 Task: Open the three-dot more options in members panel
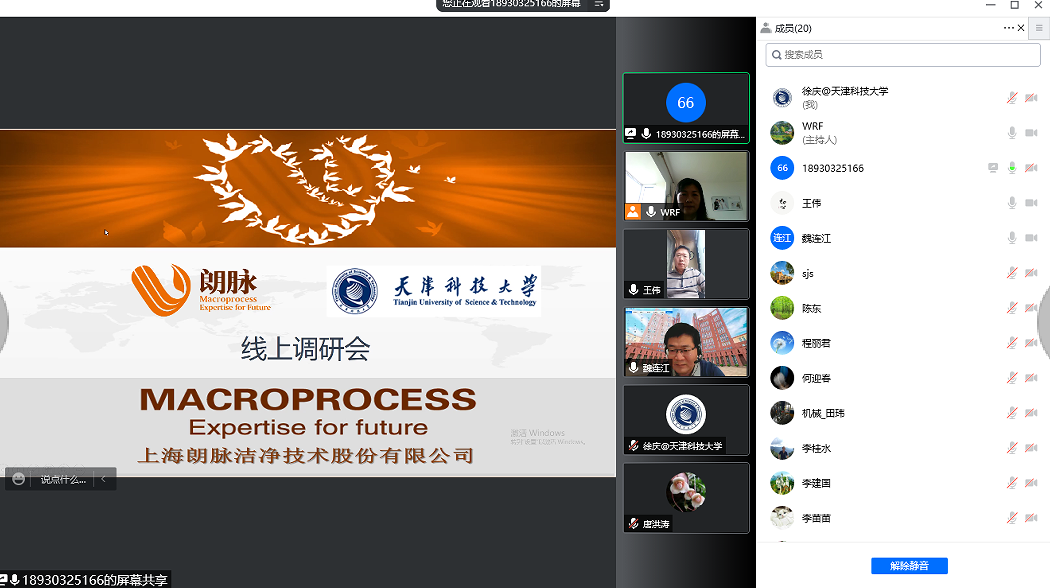tap(1008, 28)
